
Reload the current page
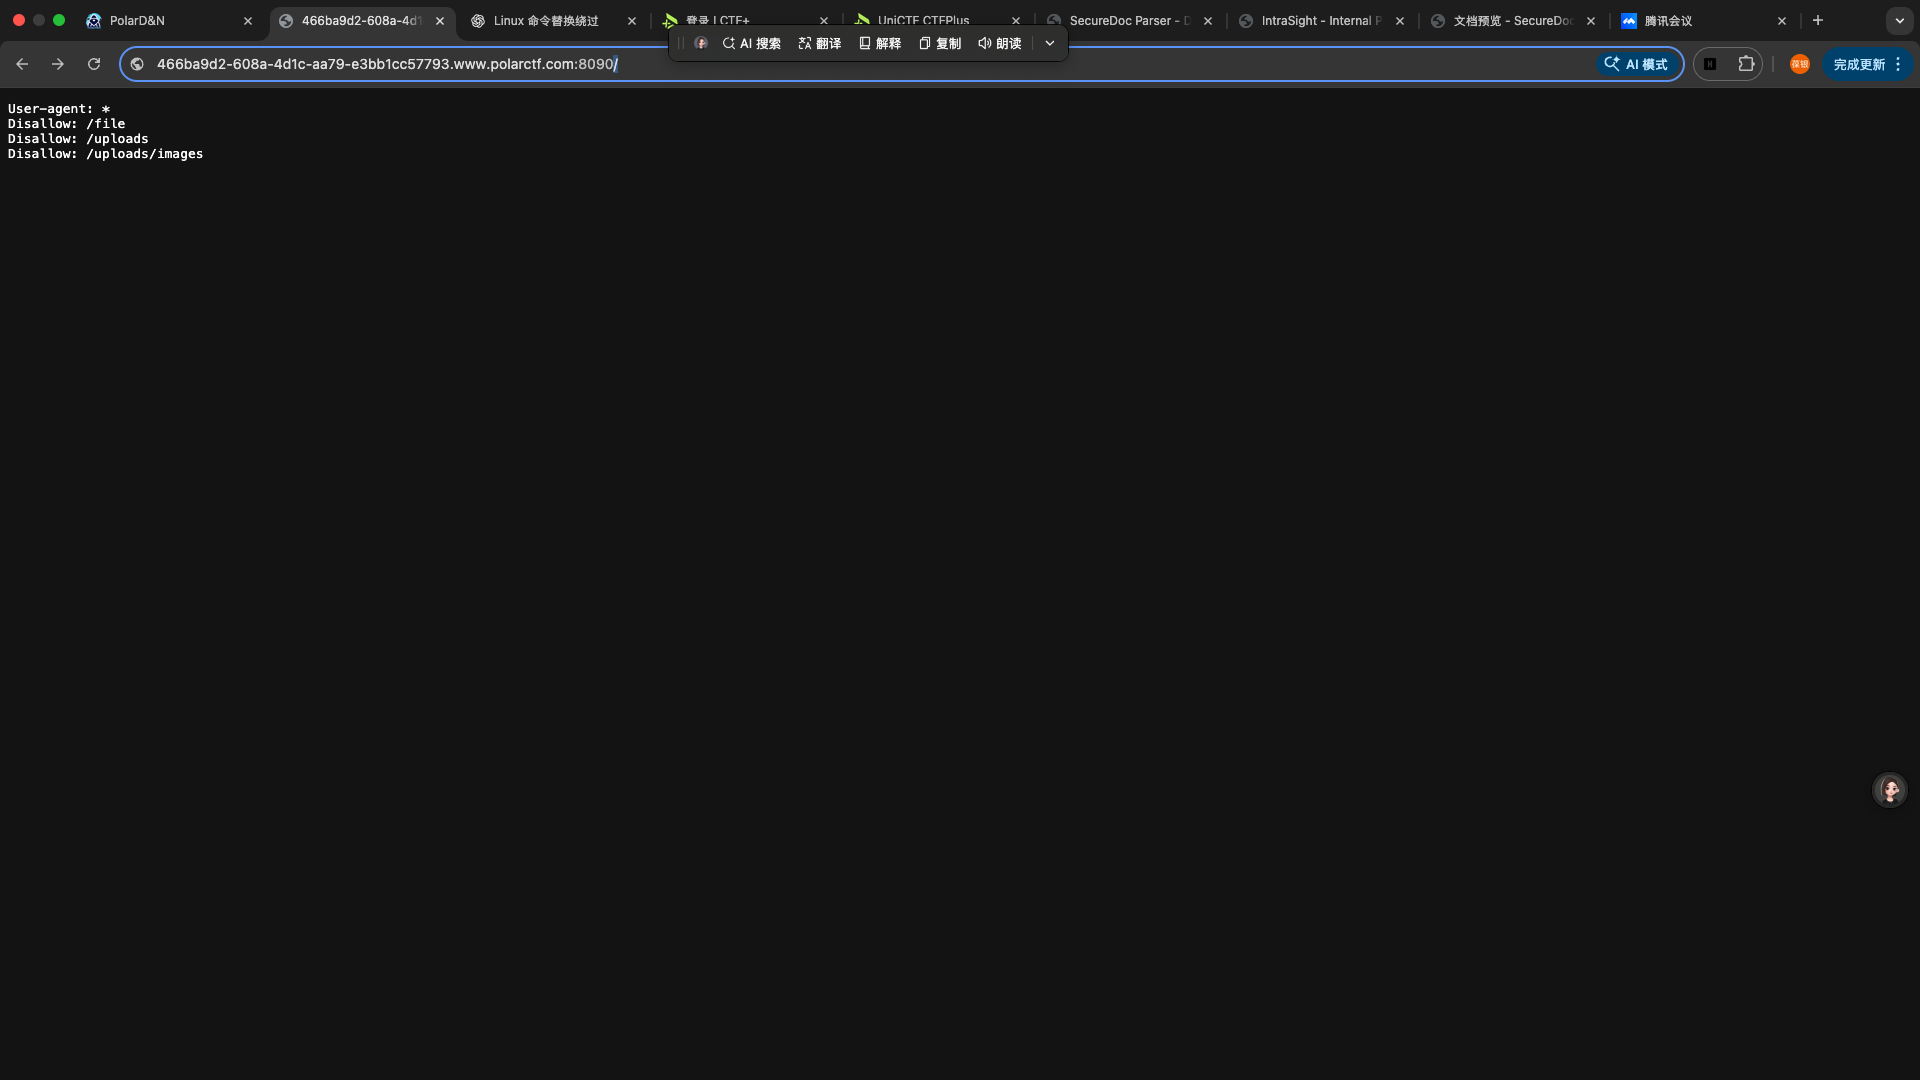94,64
